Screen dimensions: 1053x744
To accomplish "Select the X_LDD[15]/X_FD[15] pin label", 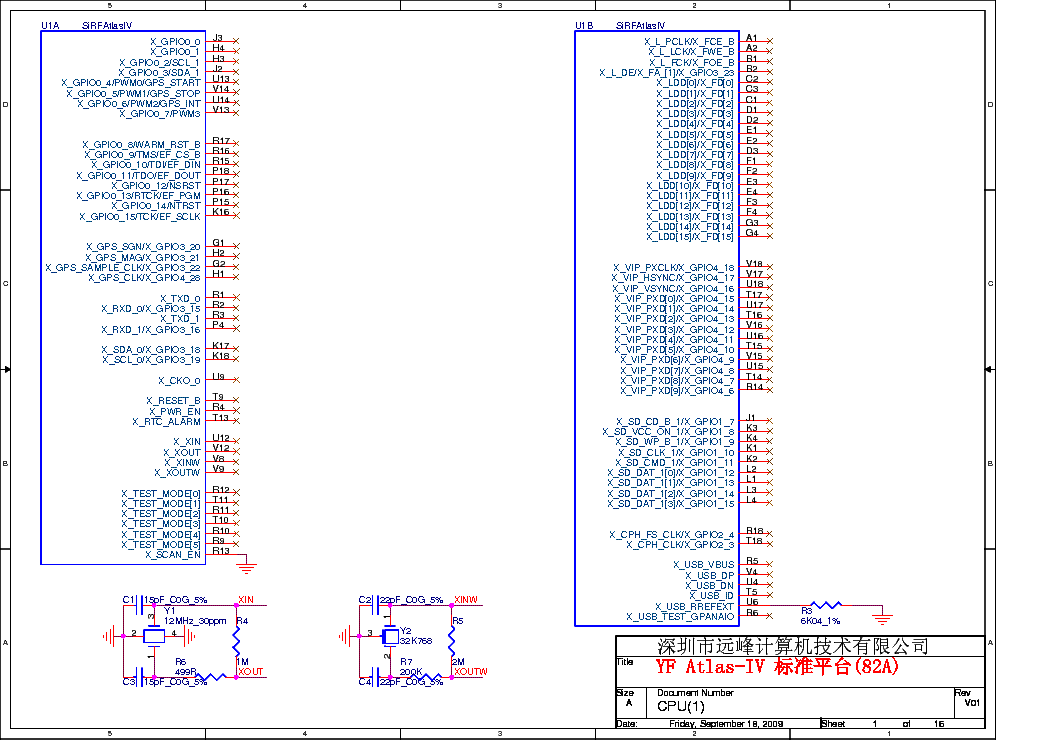I will point(690,236).
